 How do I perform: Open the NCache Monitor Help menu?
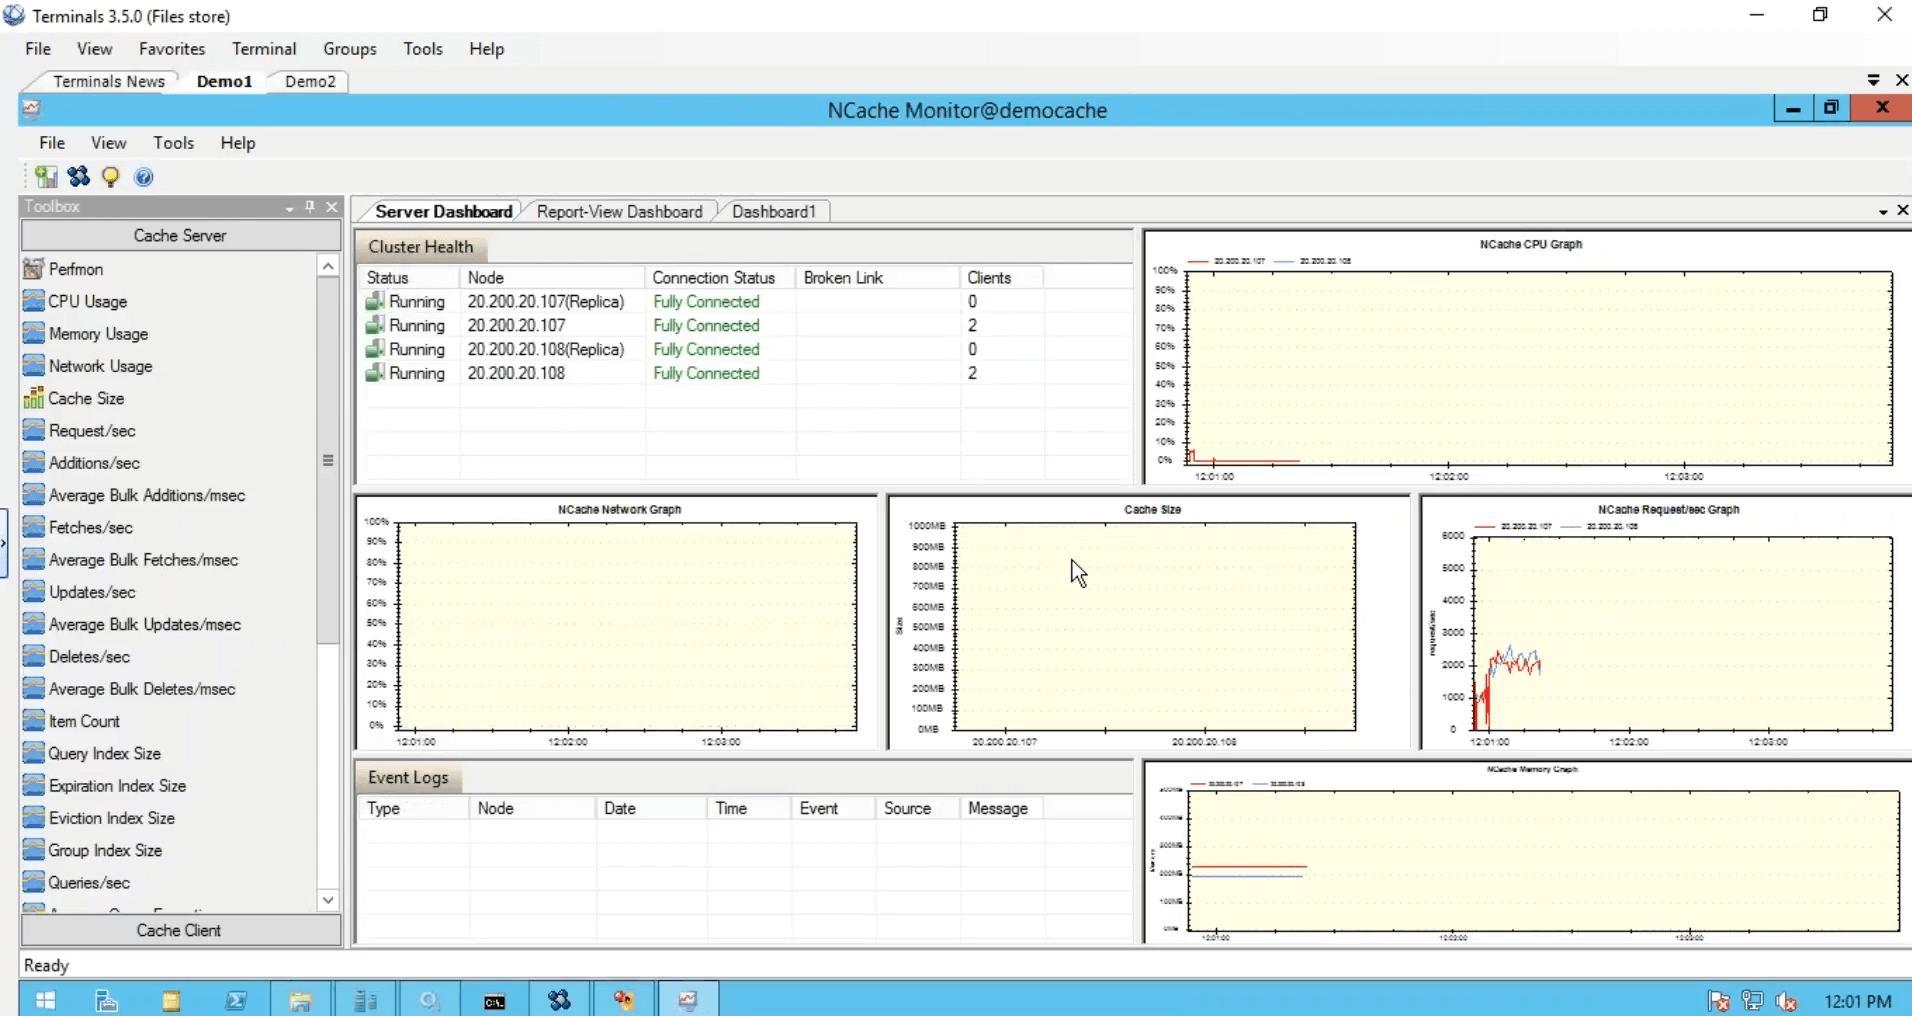238,142
